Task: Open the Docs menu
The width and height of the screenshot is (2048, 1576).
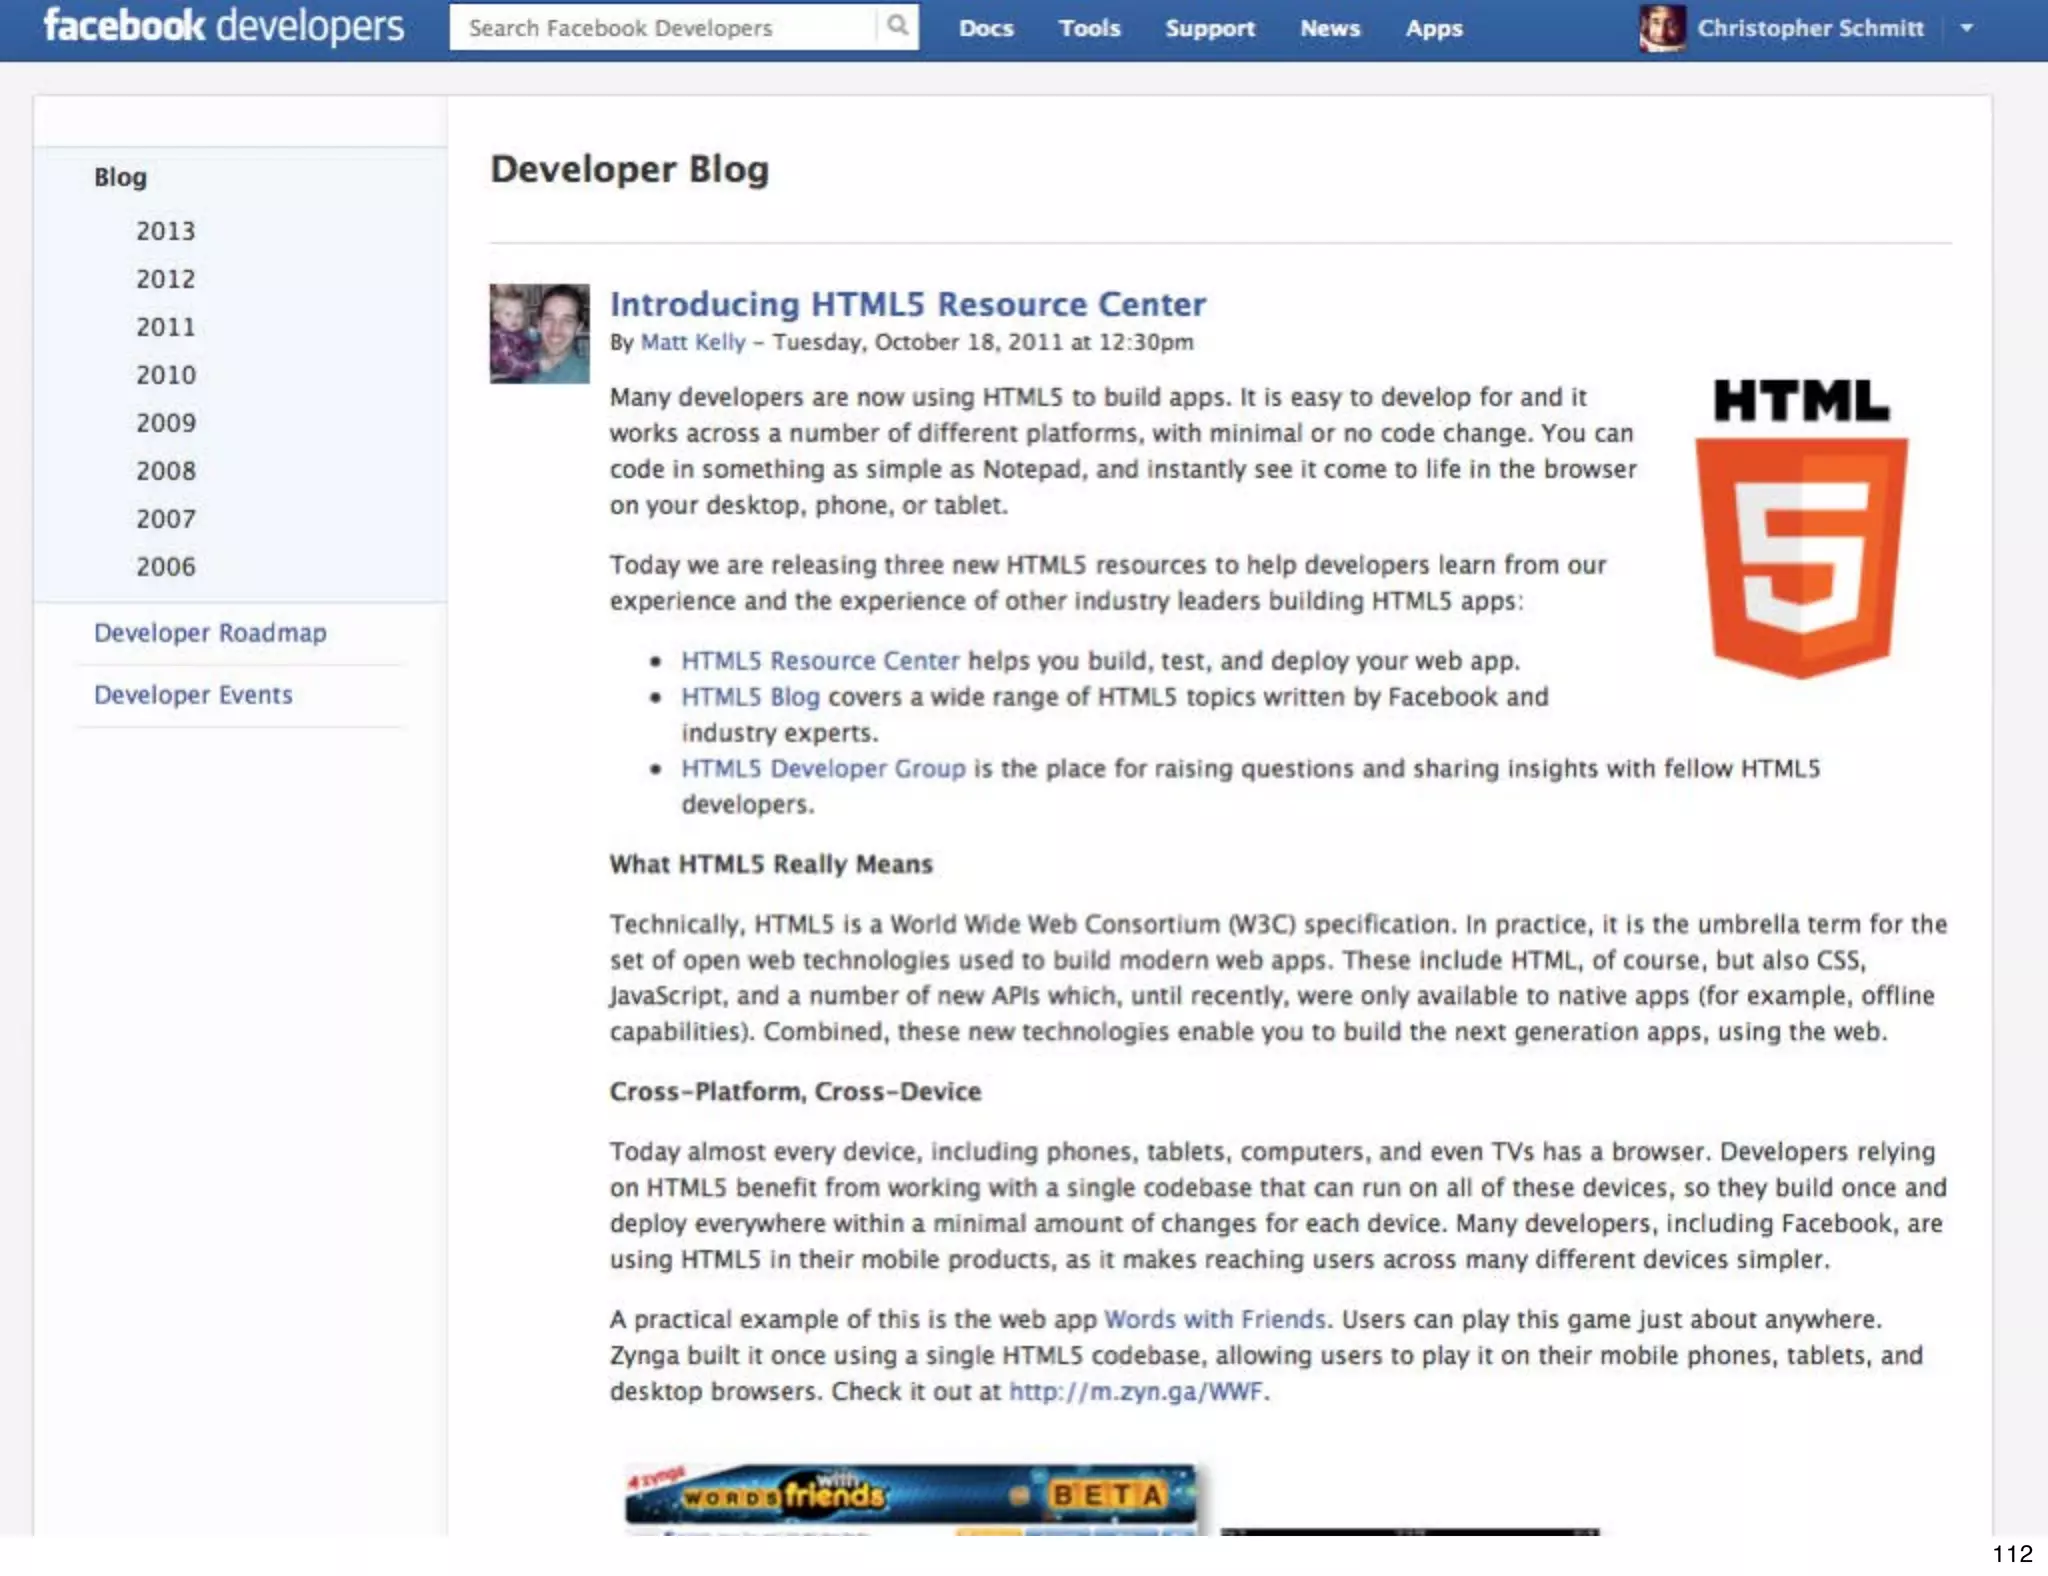Action: tap(986, 28)
